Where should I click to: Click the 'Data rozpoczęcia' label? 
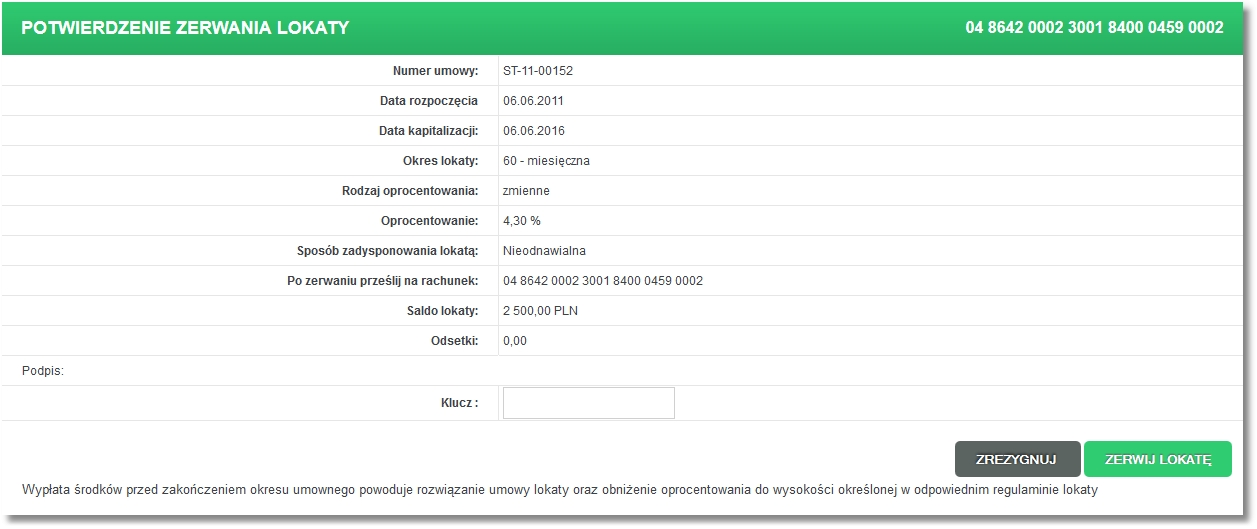pyautogui.click(x=429, y=101)
